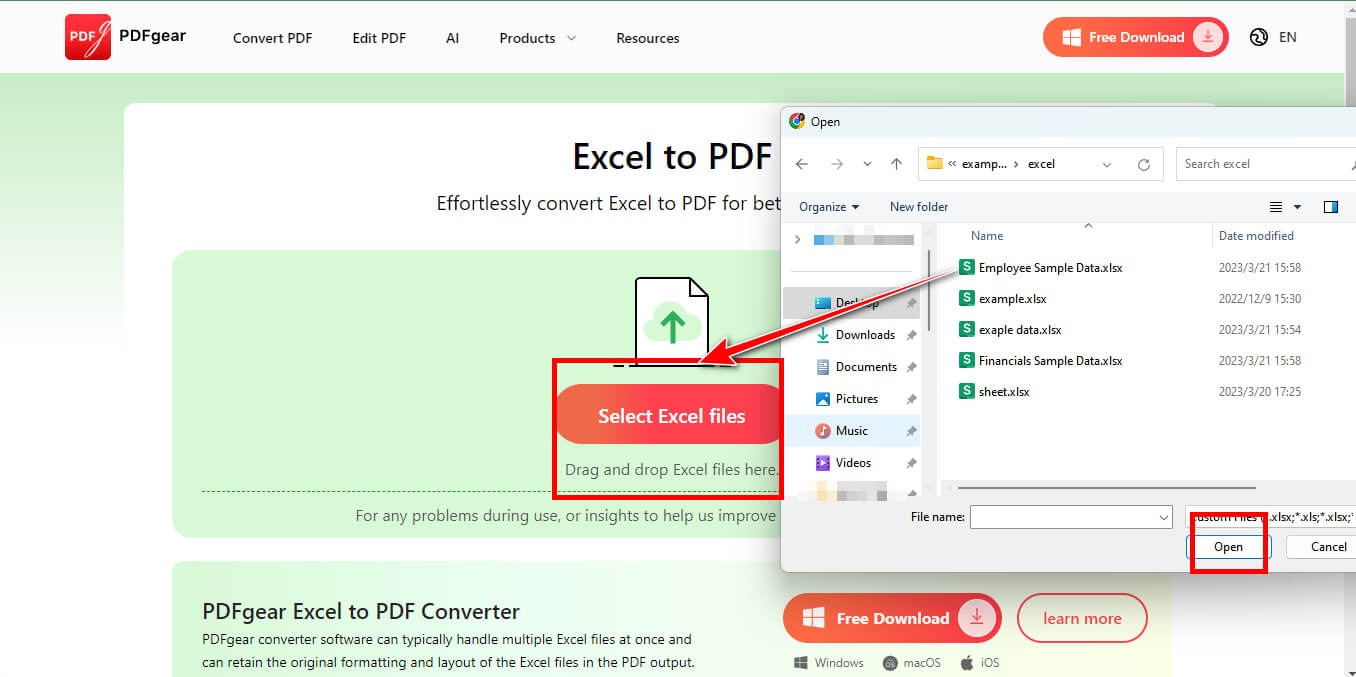Click the Documents folder icon
The image size is (1356, 677).
click(823, 366)
